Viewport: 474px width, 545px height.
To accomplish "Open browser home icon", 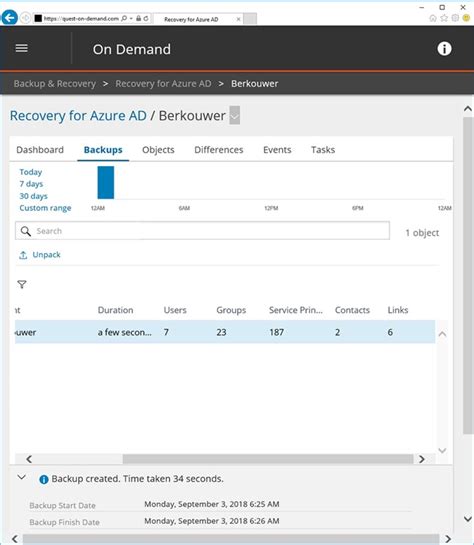I will (x=433, y=18).
